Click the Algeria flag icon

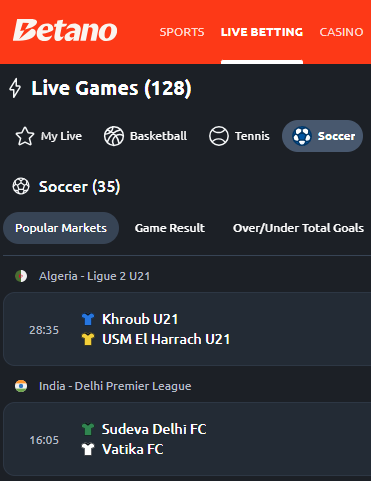click(21, 276)
